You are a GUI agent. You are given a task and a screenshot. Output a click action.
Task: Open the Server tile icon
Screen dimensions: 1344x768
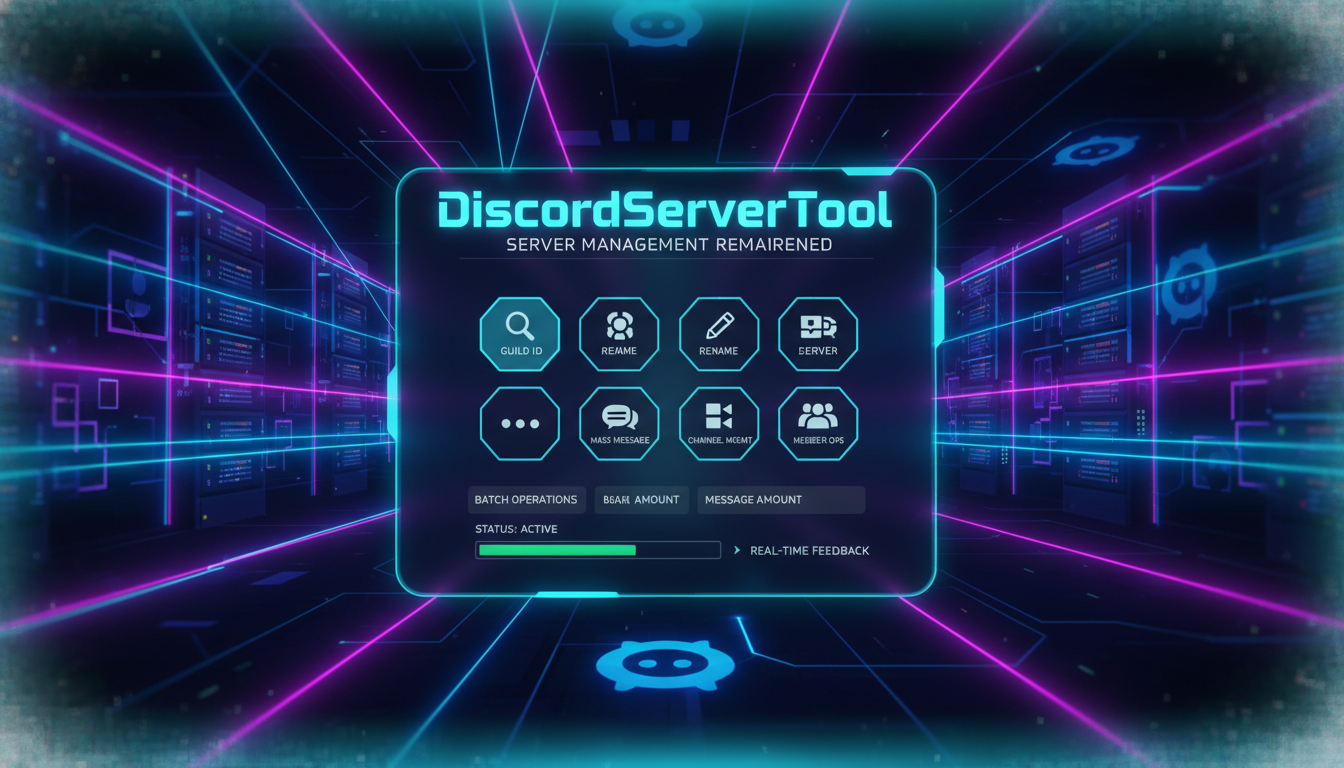click(818, 334)
